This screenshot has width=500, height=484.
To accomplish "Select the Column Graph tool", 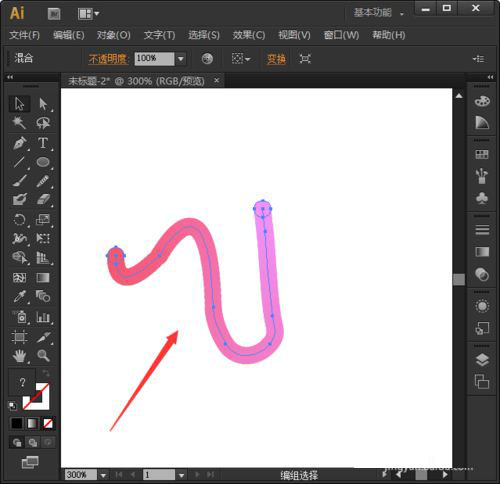I will click(43, 317).
